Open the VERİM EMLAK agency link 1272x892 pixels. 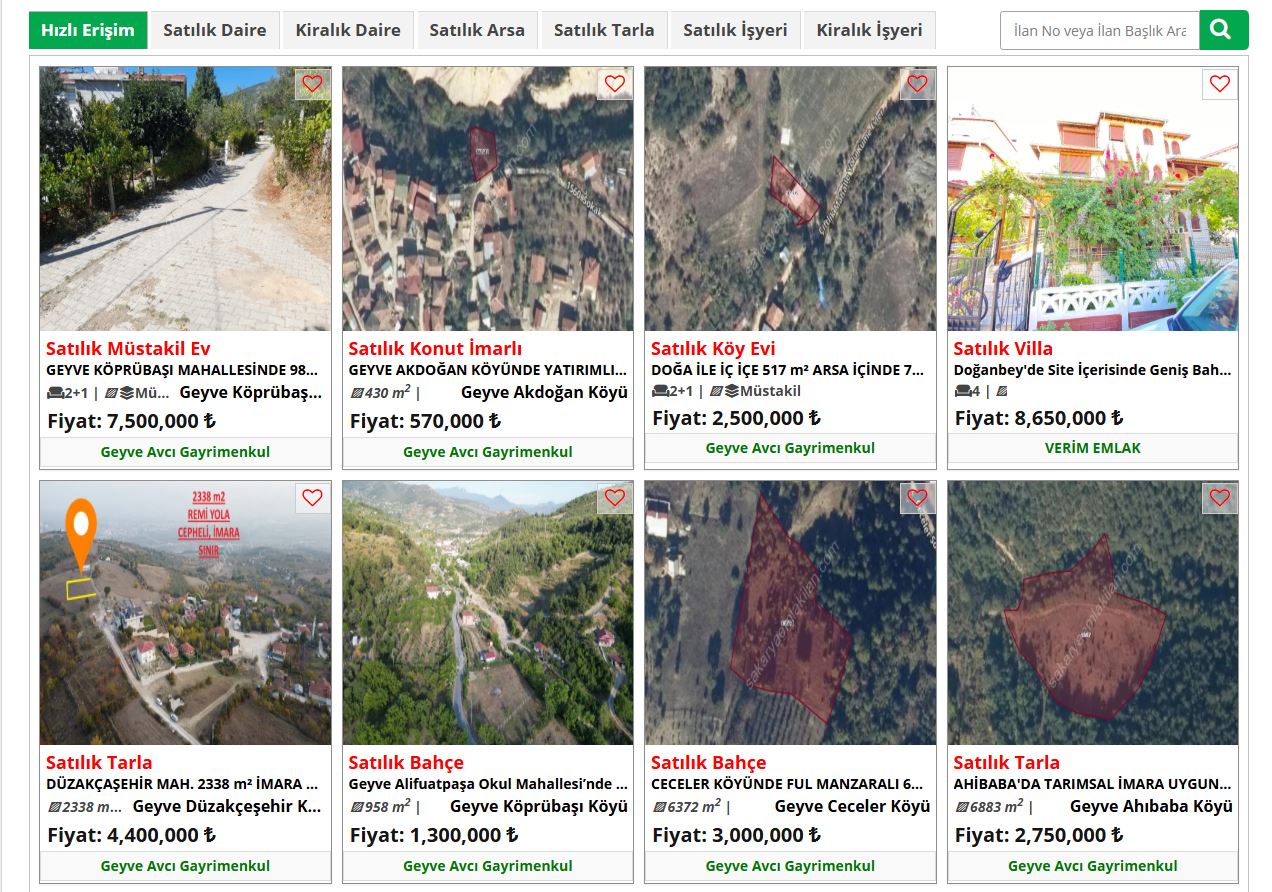(1092, 448)
